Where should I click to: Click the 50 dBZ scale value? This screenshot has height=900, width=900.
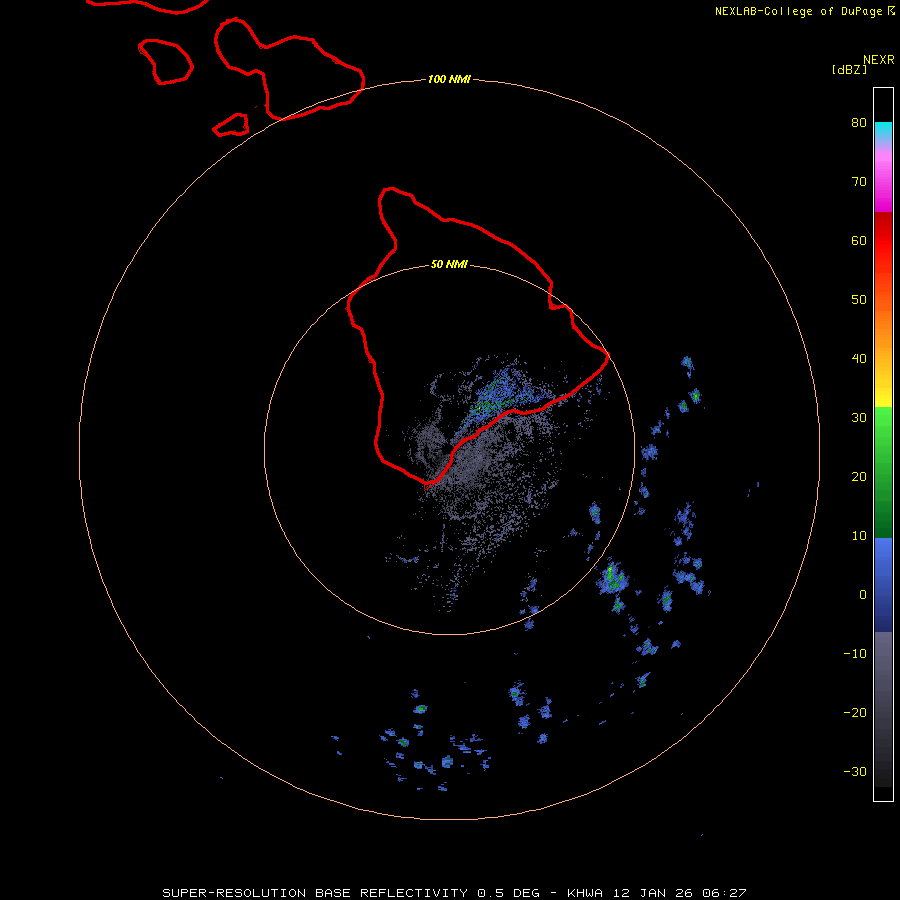click(859, 300)
